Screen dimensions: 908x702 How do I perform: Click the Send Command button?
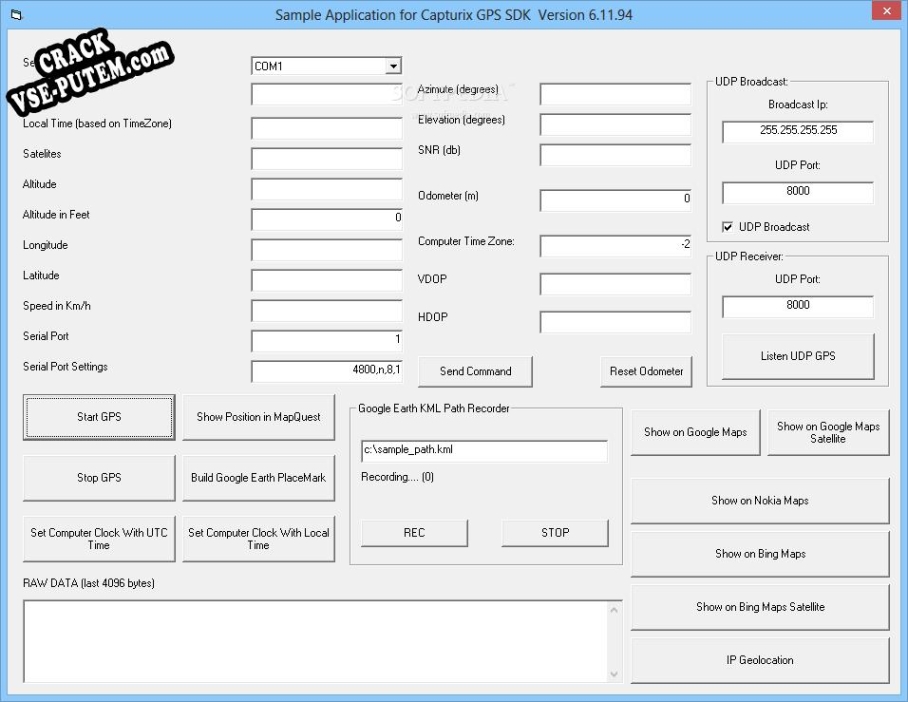coord(475,371)
